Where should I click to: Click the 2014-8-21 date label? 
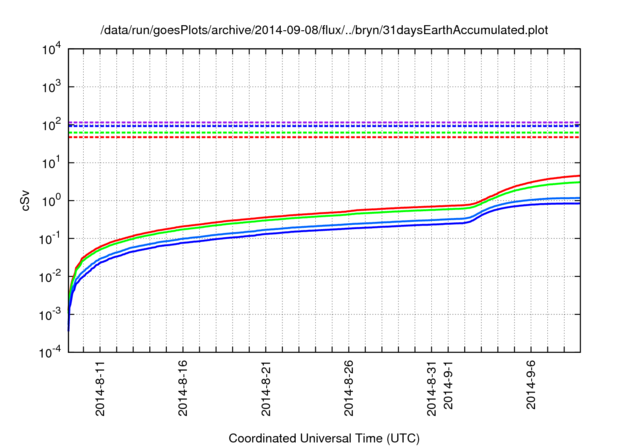coord(266,388)
